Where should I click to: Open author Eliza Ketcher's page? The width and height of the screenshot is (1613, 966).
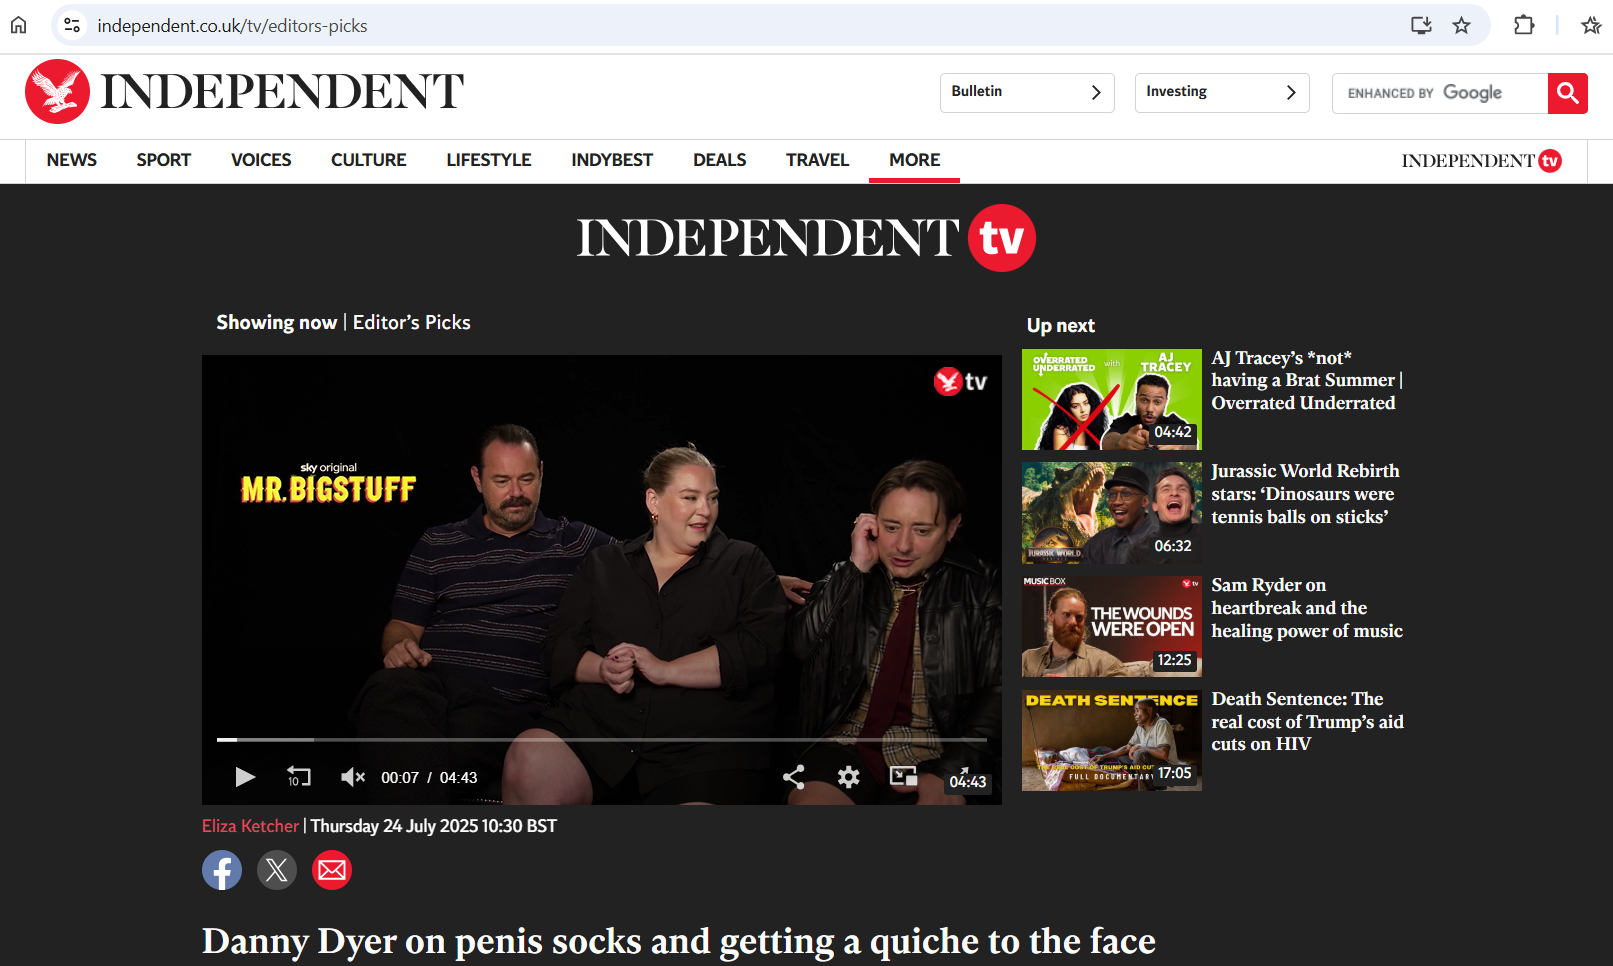[250, 826]
